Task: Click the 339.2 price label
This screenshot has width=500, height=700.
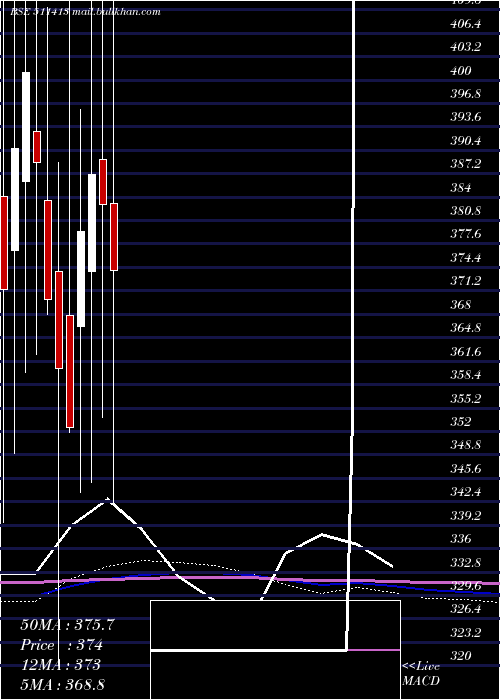Action: tap(466, 515)
